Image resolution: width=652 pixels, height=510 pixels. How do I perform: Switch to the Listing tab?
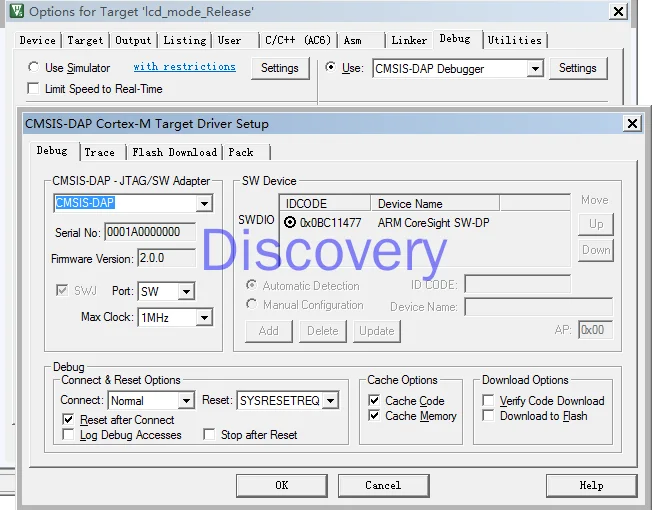point(185,40)
